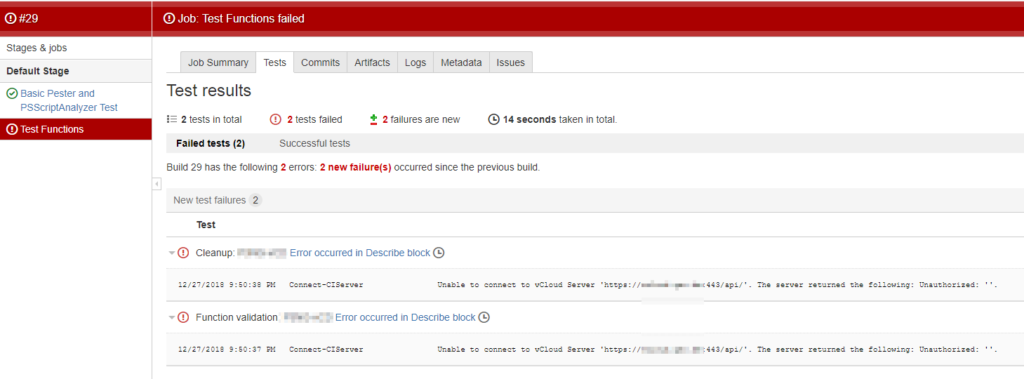Viewport: 1024px width, 379px height.
Task: Click the tests failed warning icon
Action: (276, 120)
